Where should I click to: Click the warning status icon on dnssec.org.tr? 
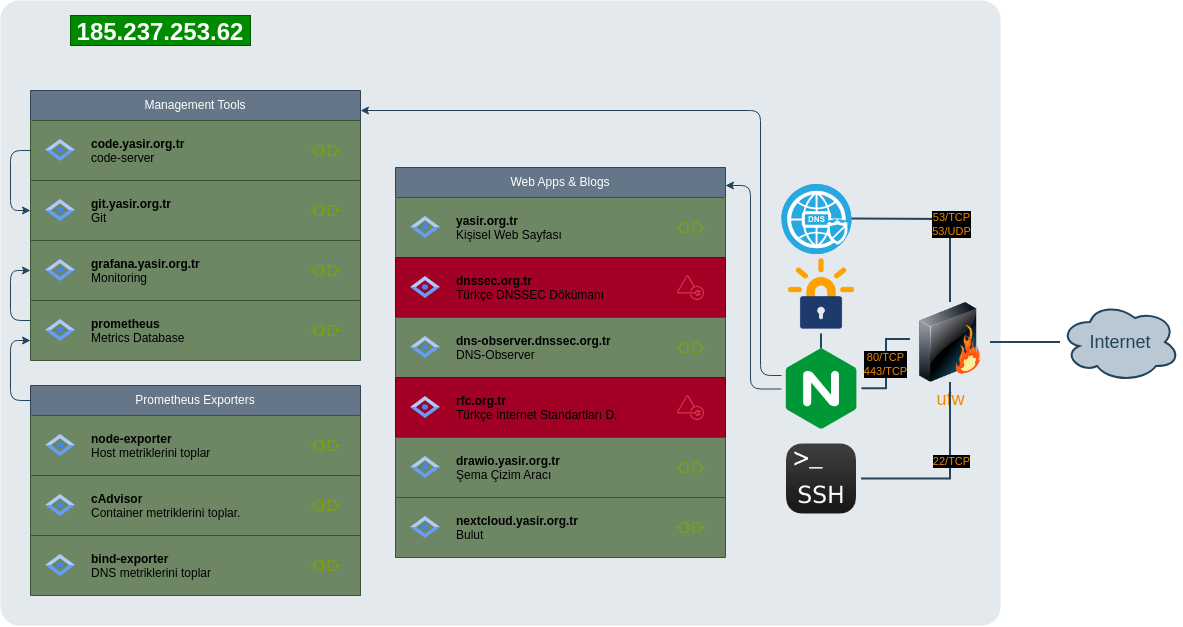tap(690, 287)
